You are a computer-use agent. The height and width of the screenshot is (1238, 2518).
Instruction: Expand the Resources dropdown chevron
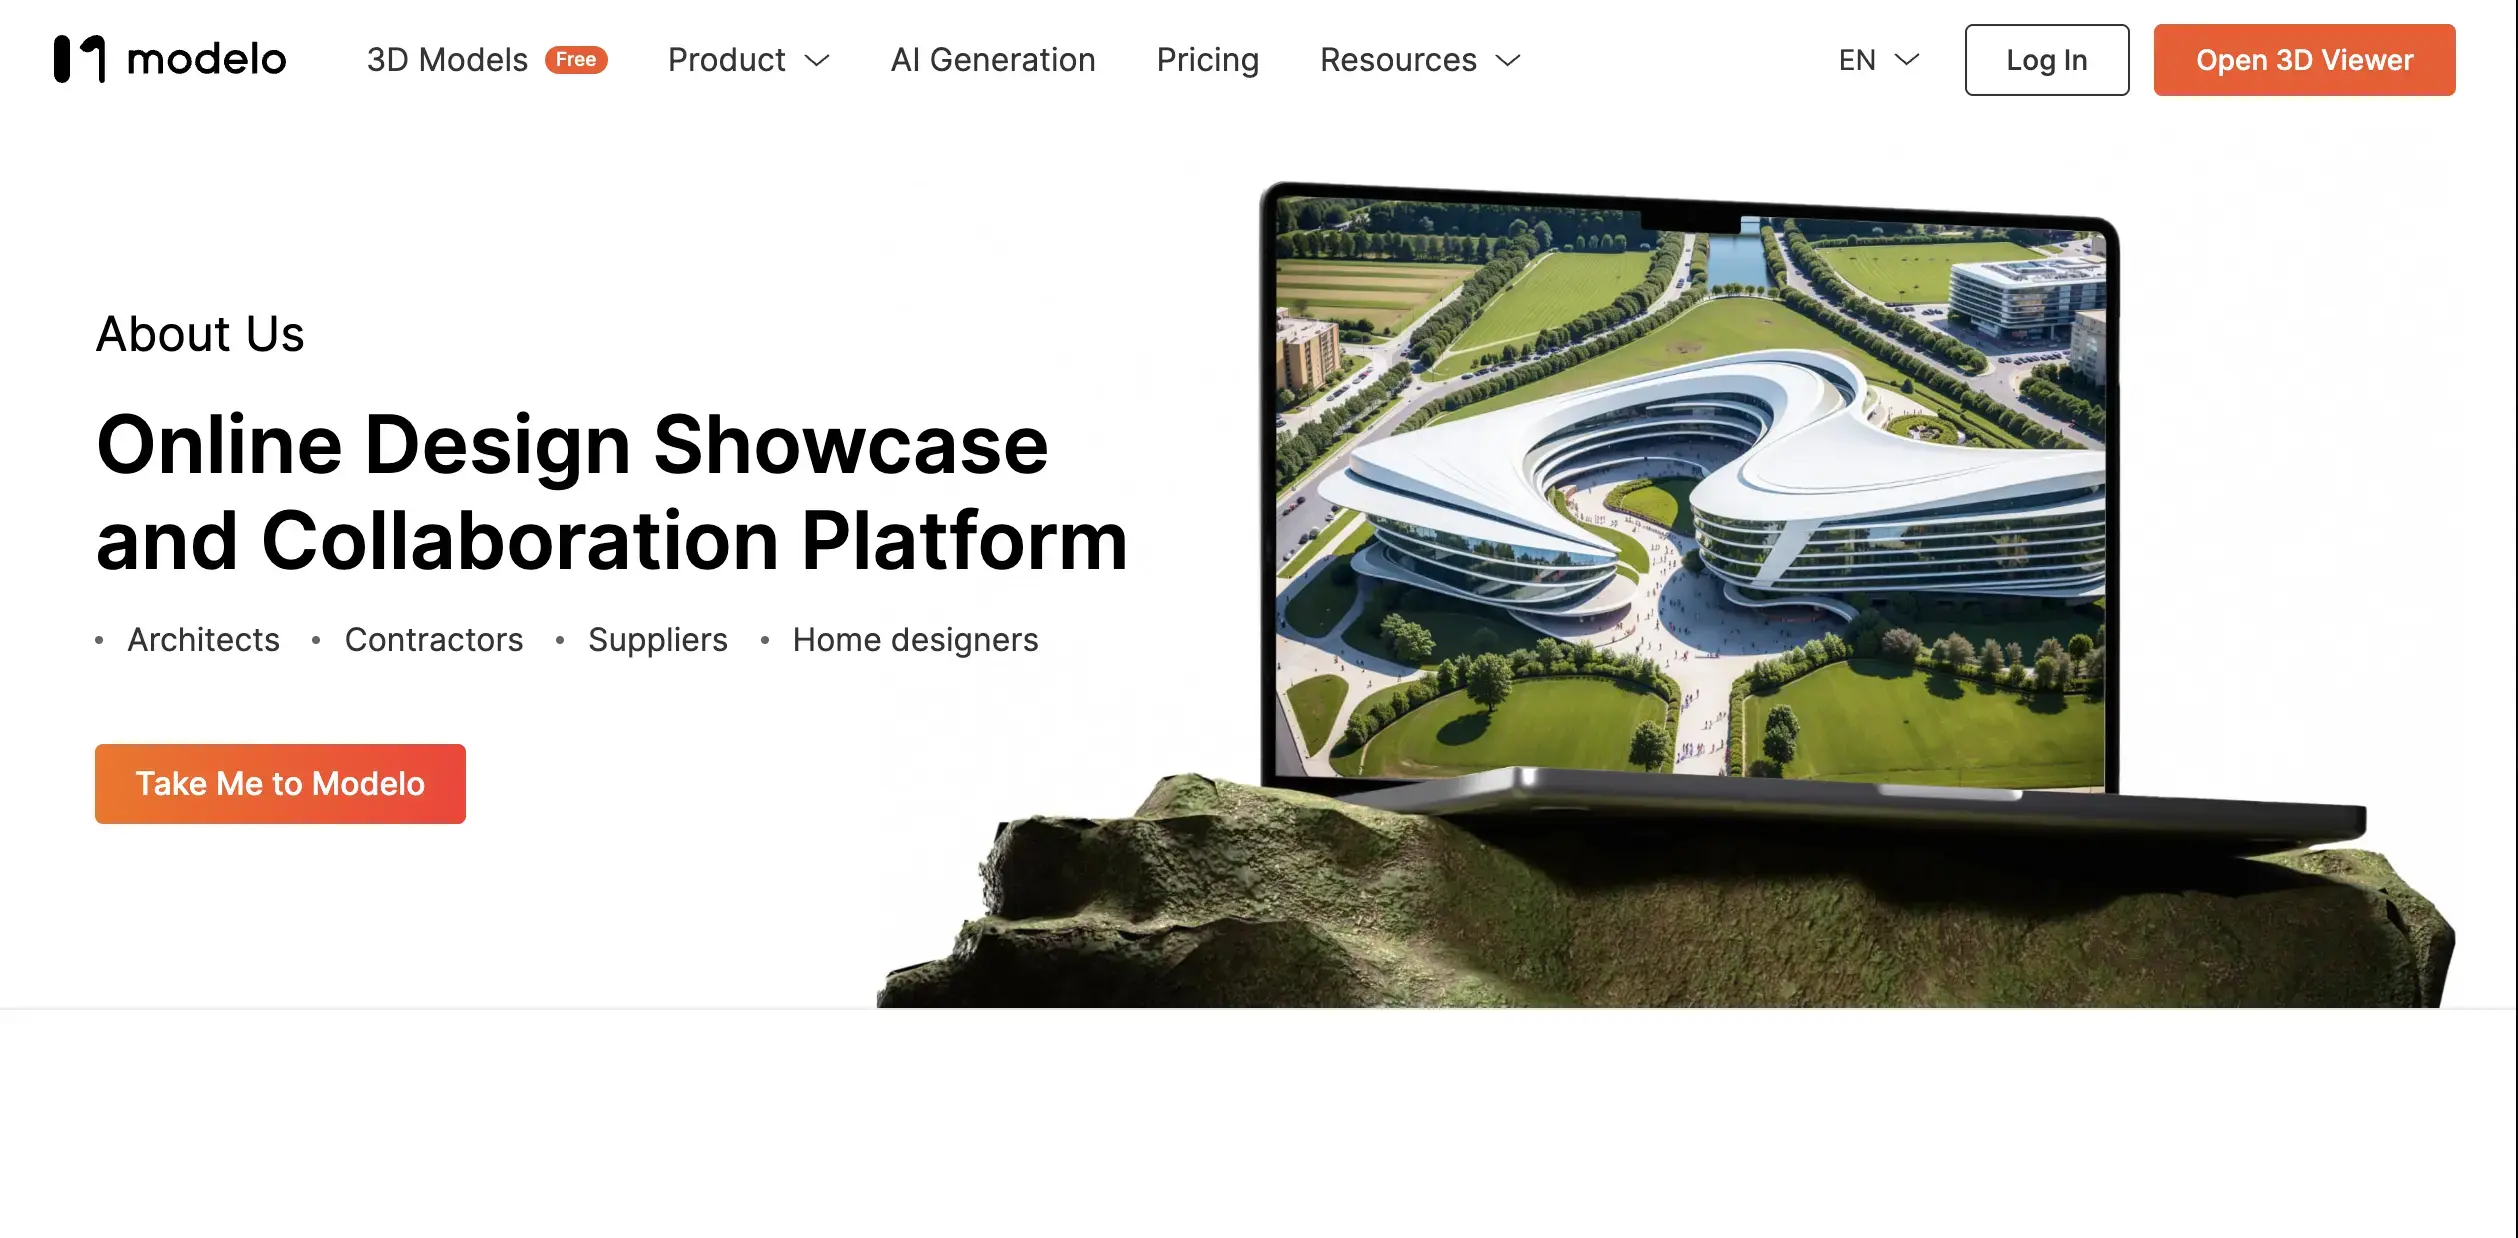coord(1508,60)
